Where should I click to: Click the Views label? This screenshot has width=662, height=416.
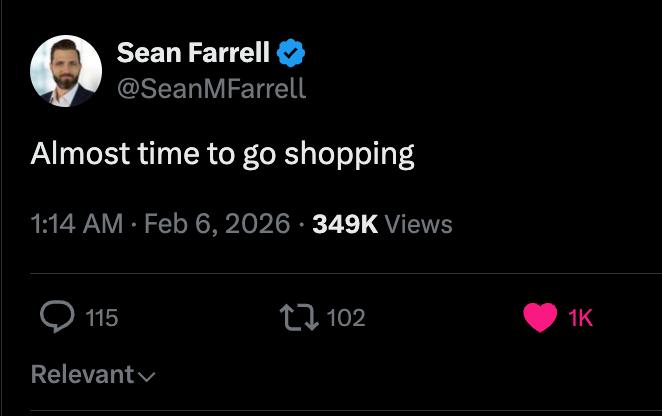(418, 224)
